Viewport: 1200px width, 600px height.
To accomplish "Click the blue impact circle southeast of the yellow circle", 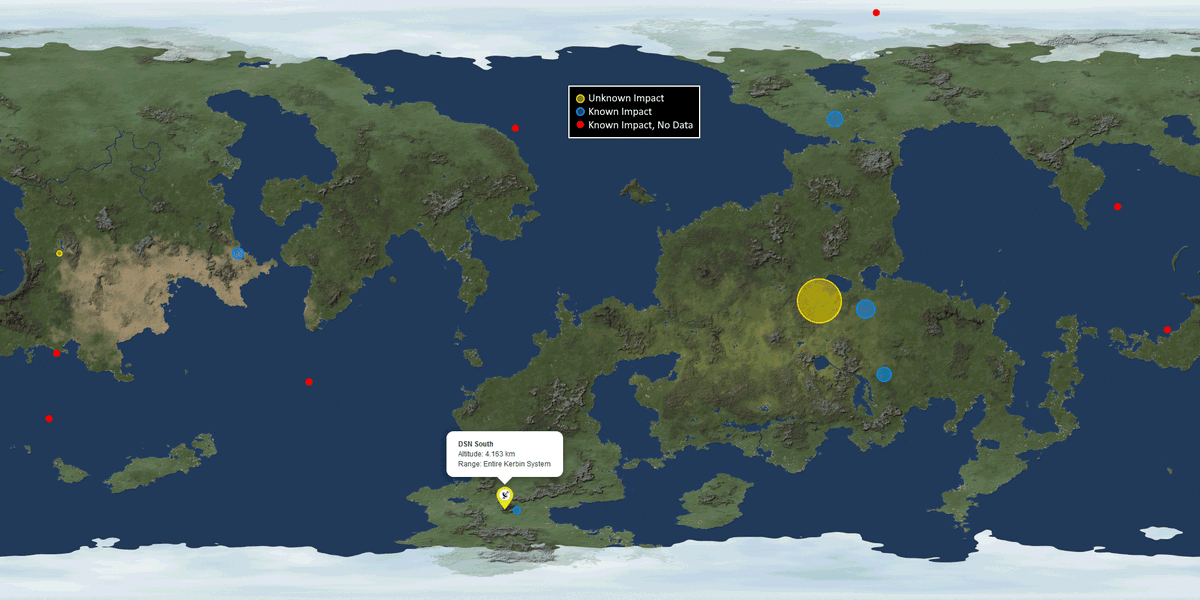I will [884, 374].
